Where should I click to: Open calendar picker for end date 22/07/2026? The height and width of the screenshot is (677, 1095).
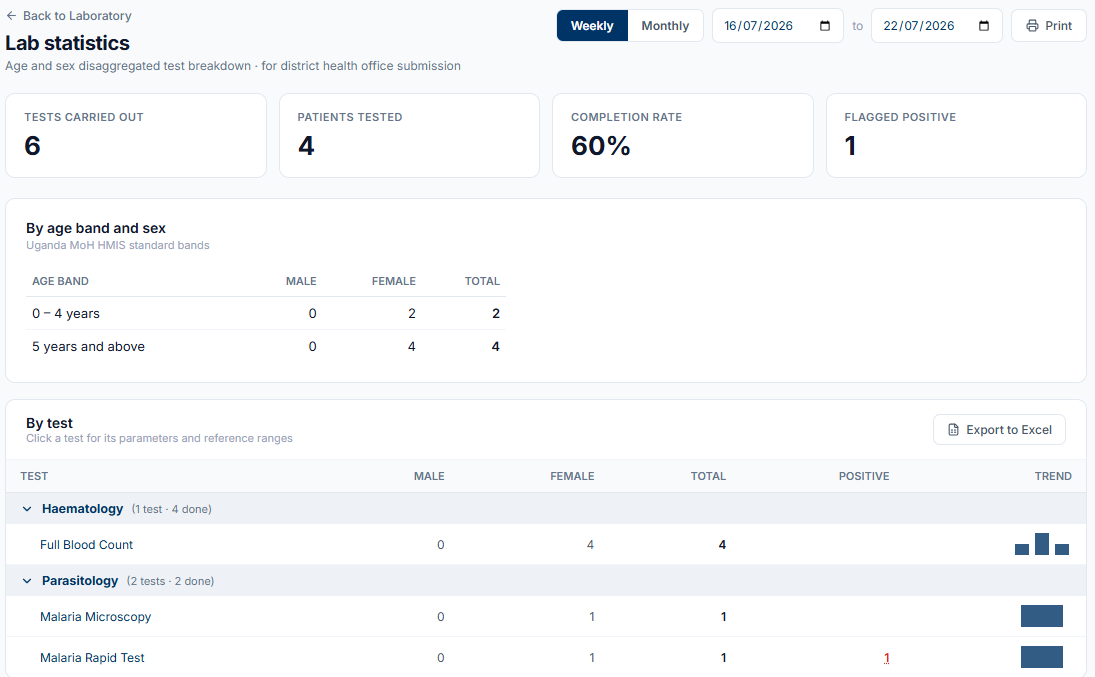coord(984,26)
